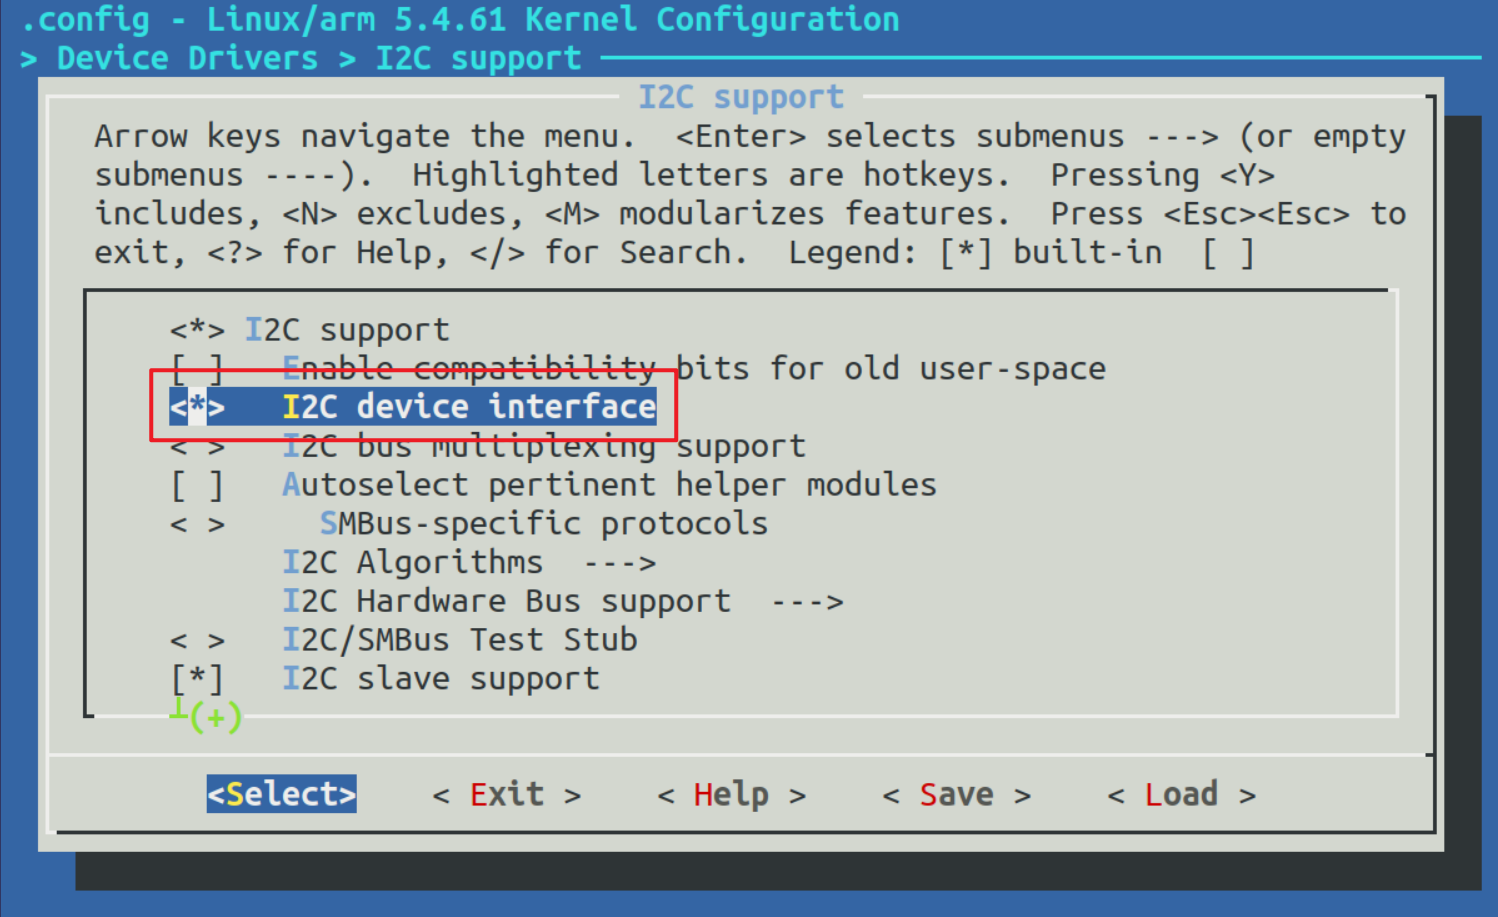The image size is (1498, 917).
Task: Enable Autoselect pertinent helper modules checkbox
Action: click(x=197, y=486)
